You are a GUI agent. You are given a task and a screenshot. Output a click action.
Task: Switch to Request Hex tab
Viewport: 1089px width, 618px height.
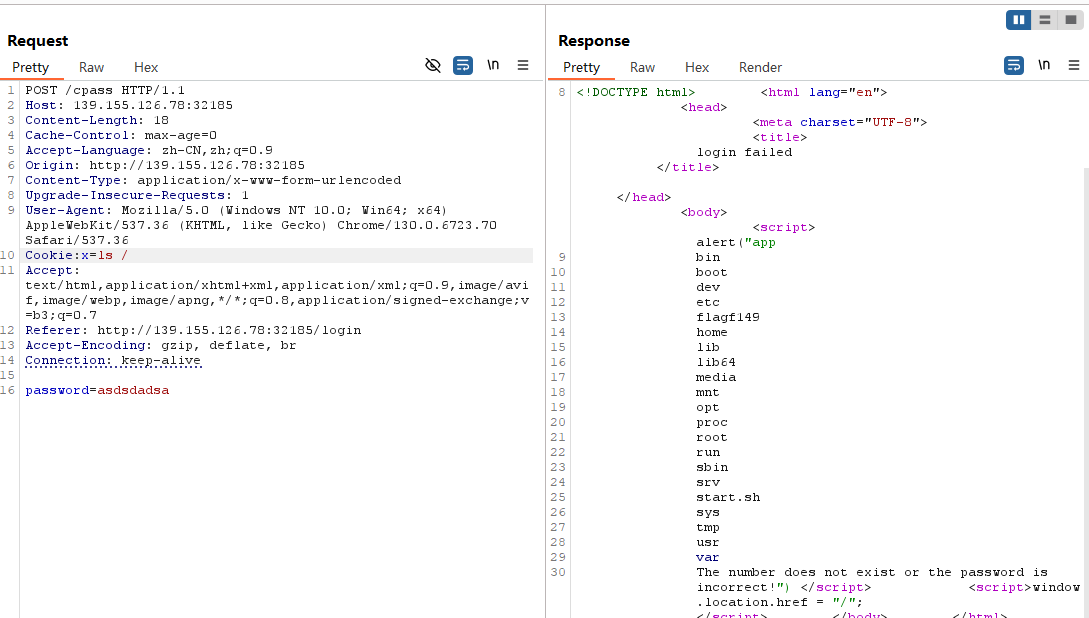click(x=146, y=67)
